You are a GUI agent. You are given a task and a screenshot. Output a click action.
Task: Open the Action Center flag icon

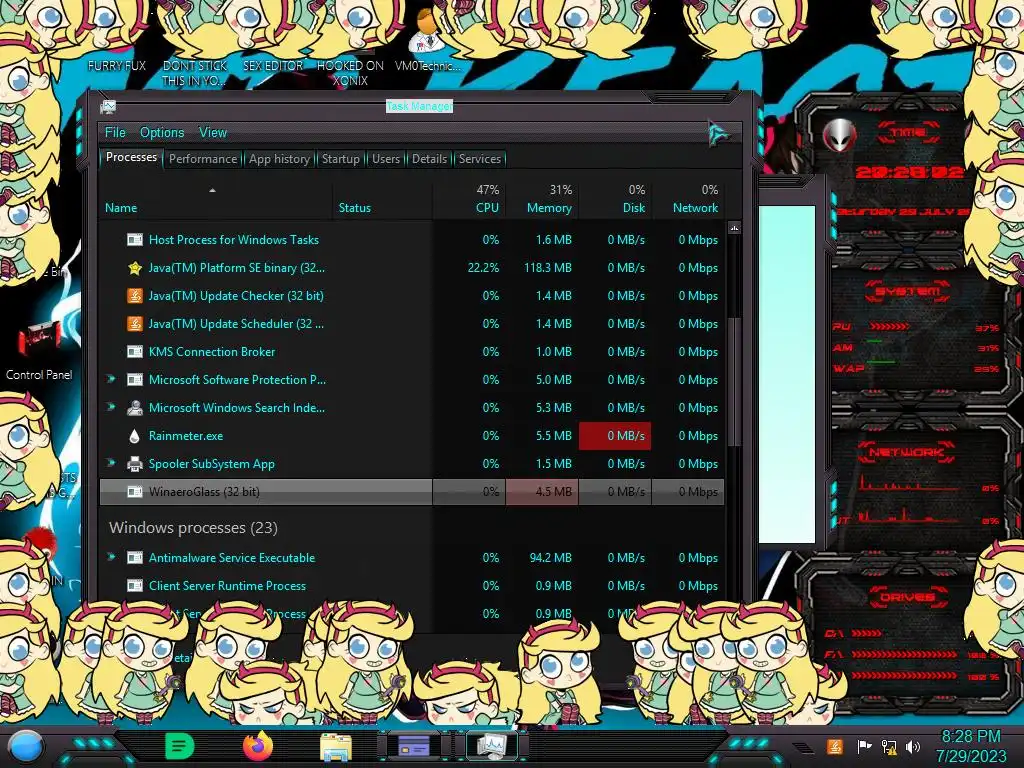pyautogui.click(x=863, y=746)
